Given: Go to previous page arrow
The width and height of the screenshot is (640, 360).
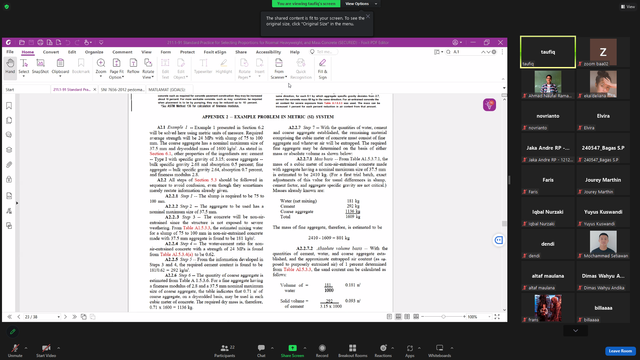Looking at the screenshot, I should (18, 317).
